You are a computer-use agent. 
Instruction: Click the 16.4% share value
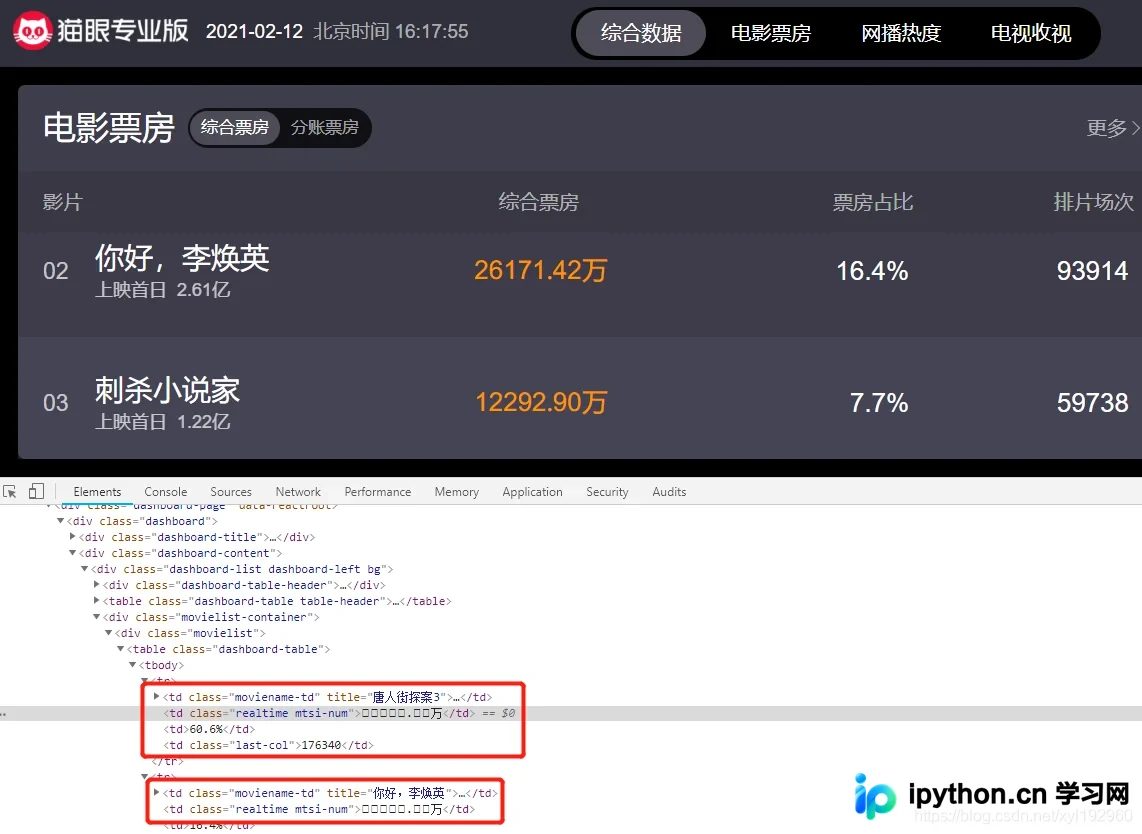coord(872,271)
